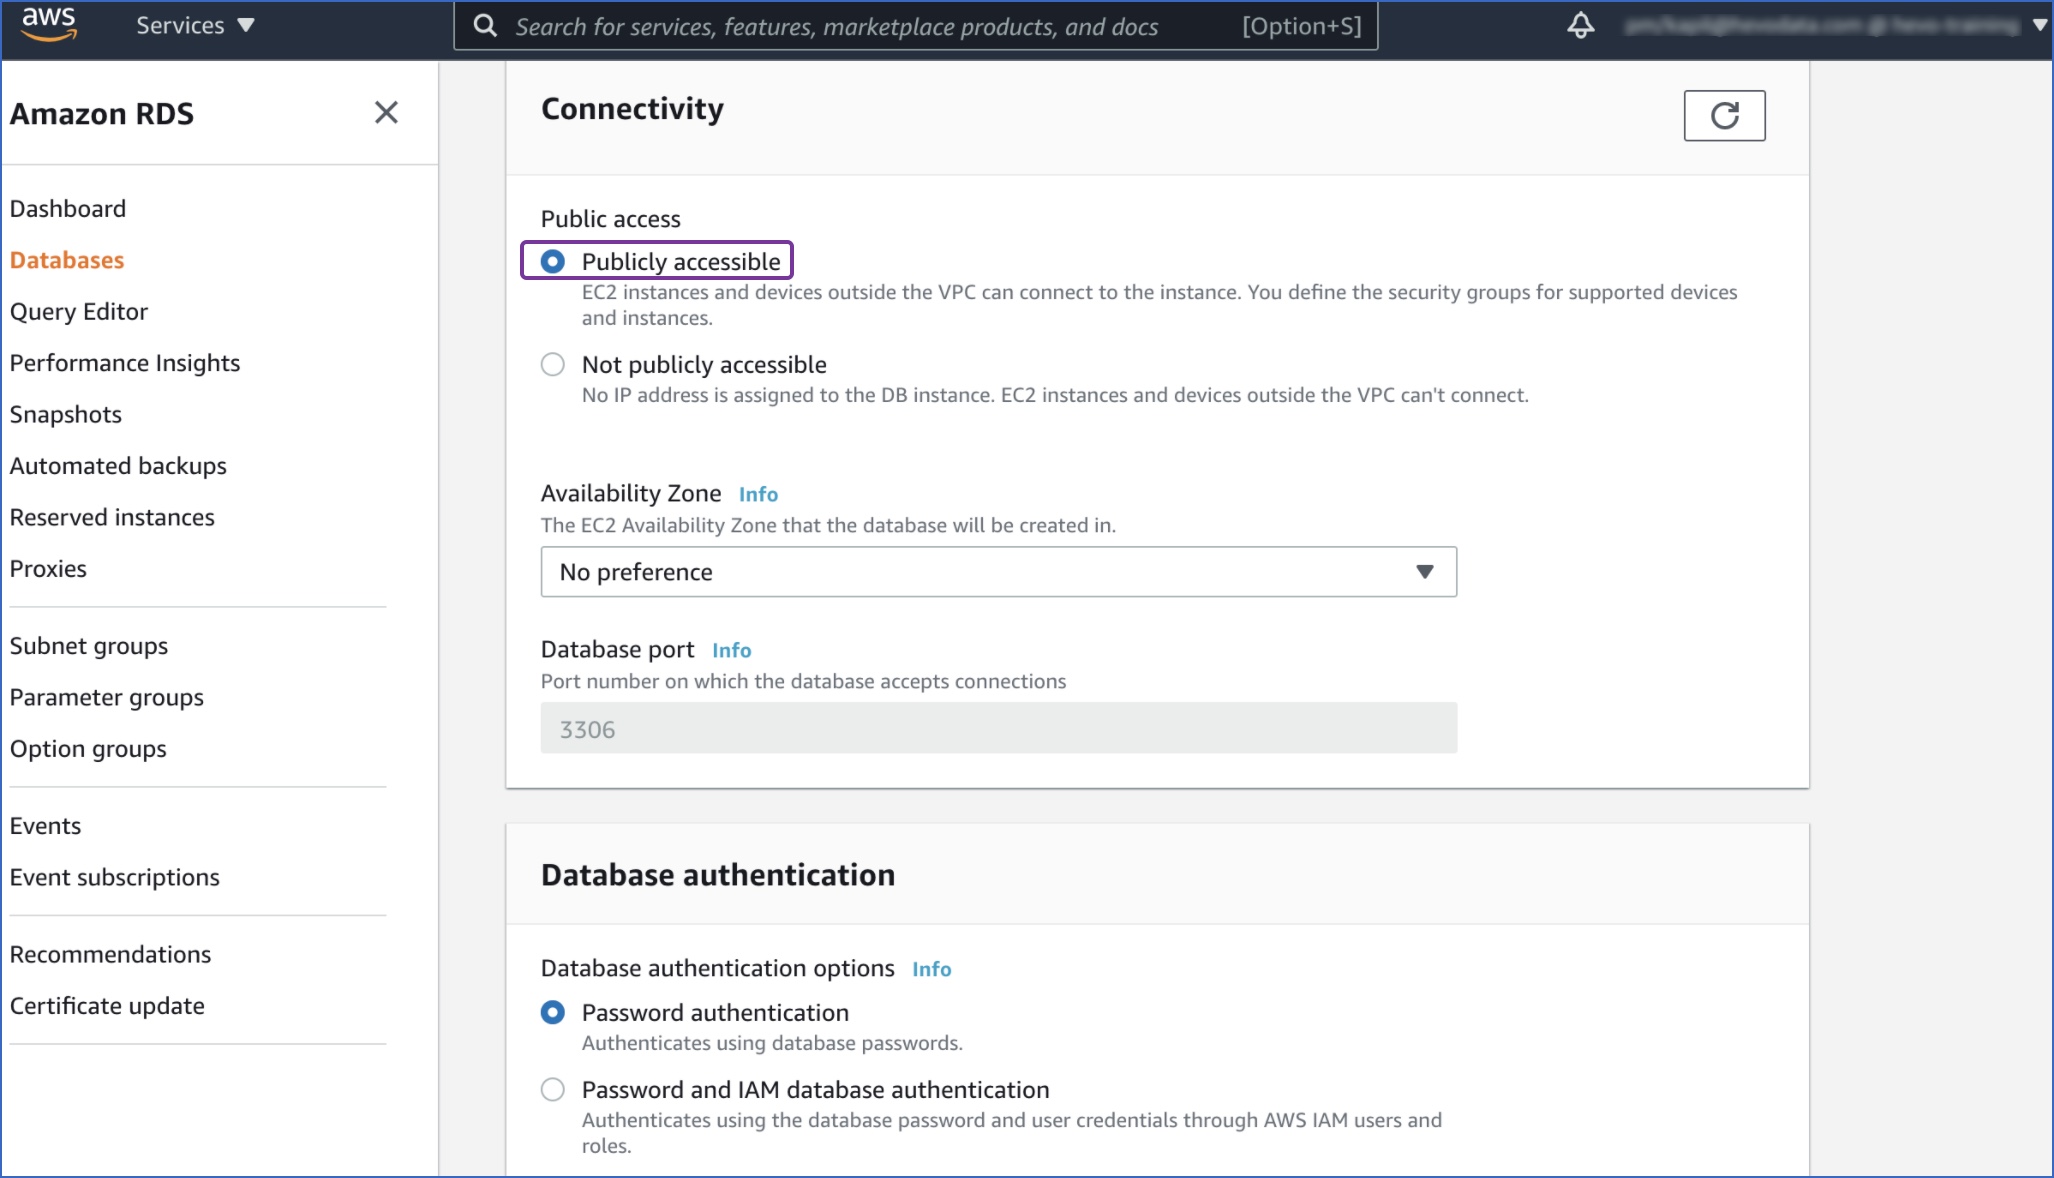Select Publicly accessible radio button
This screenshot has width=2054, height=1178.
click(x=553, y=260)
